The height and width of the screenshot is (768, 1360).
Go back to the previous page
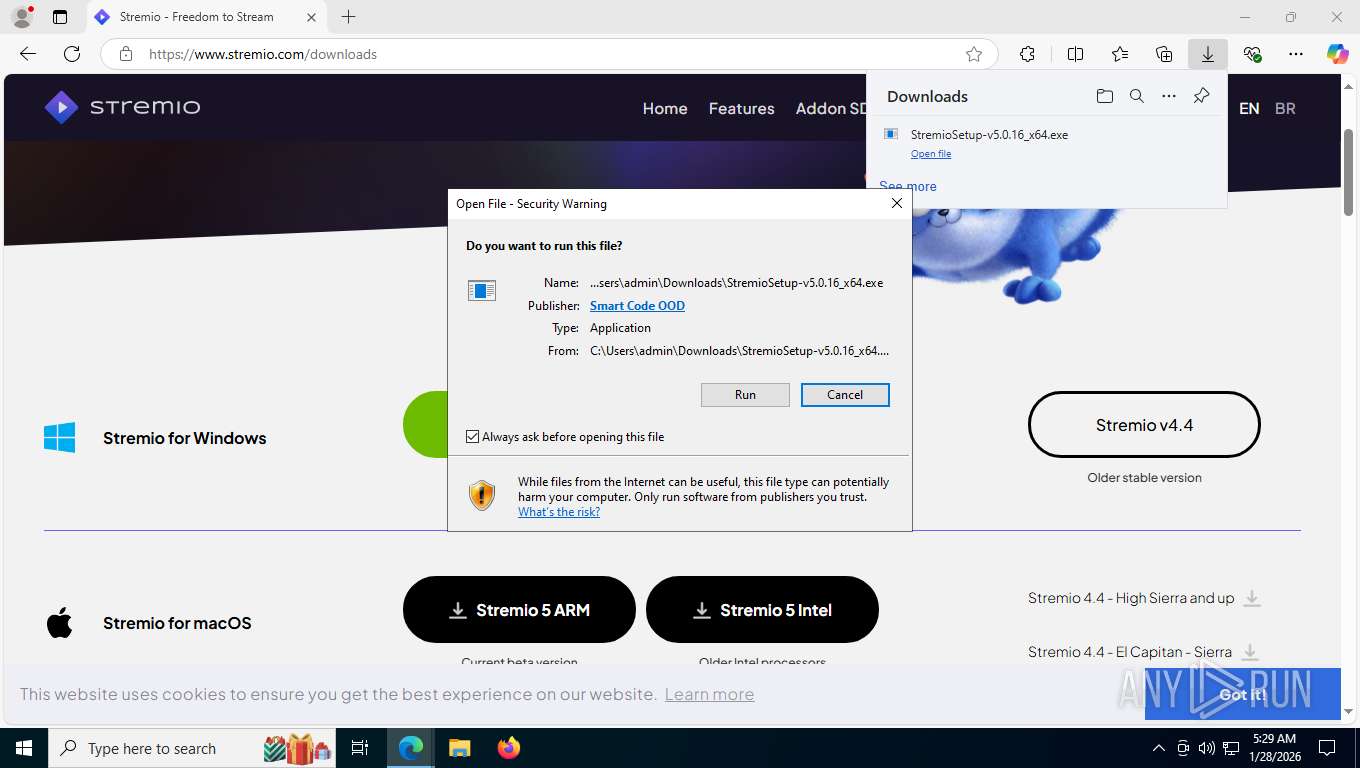28,54
